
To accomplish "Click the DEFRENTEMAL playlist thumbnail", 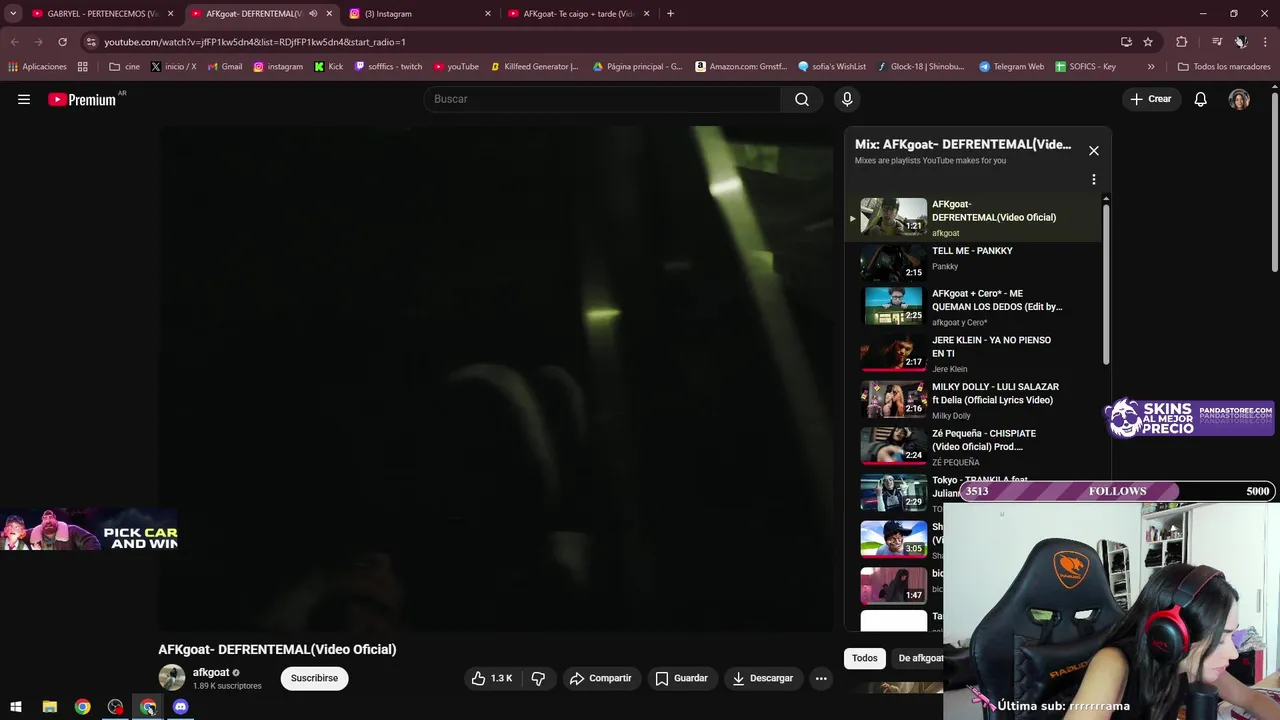I will (x=894, y=216).
